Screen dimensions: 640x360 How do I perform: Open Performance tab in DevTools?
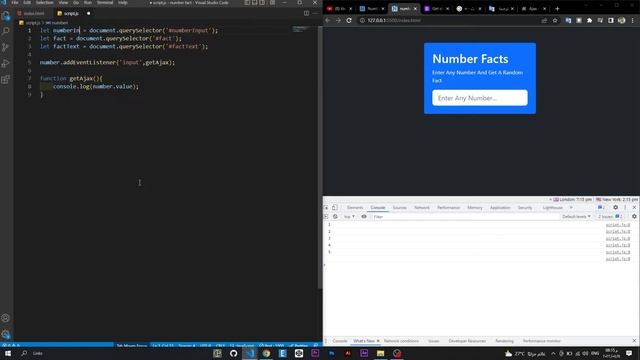pos(449,207)
